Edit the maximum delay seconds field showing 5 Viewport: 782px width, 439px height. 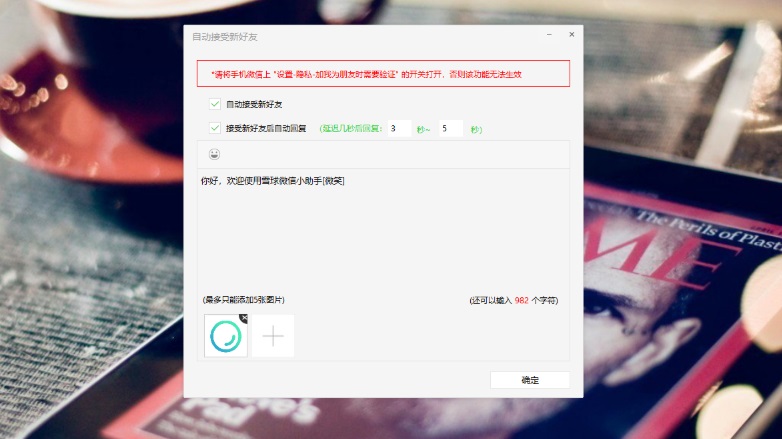click(x=451, y=128)
